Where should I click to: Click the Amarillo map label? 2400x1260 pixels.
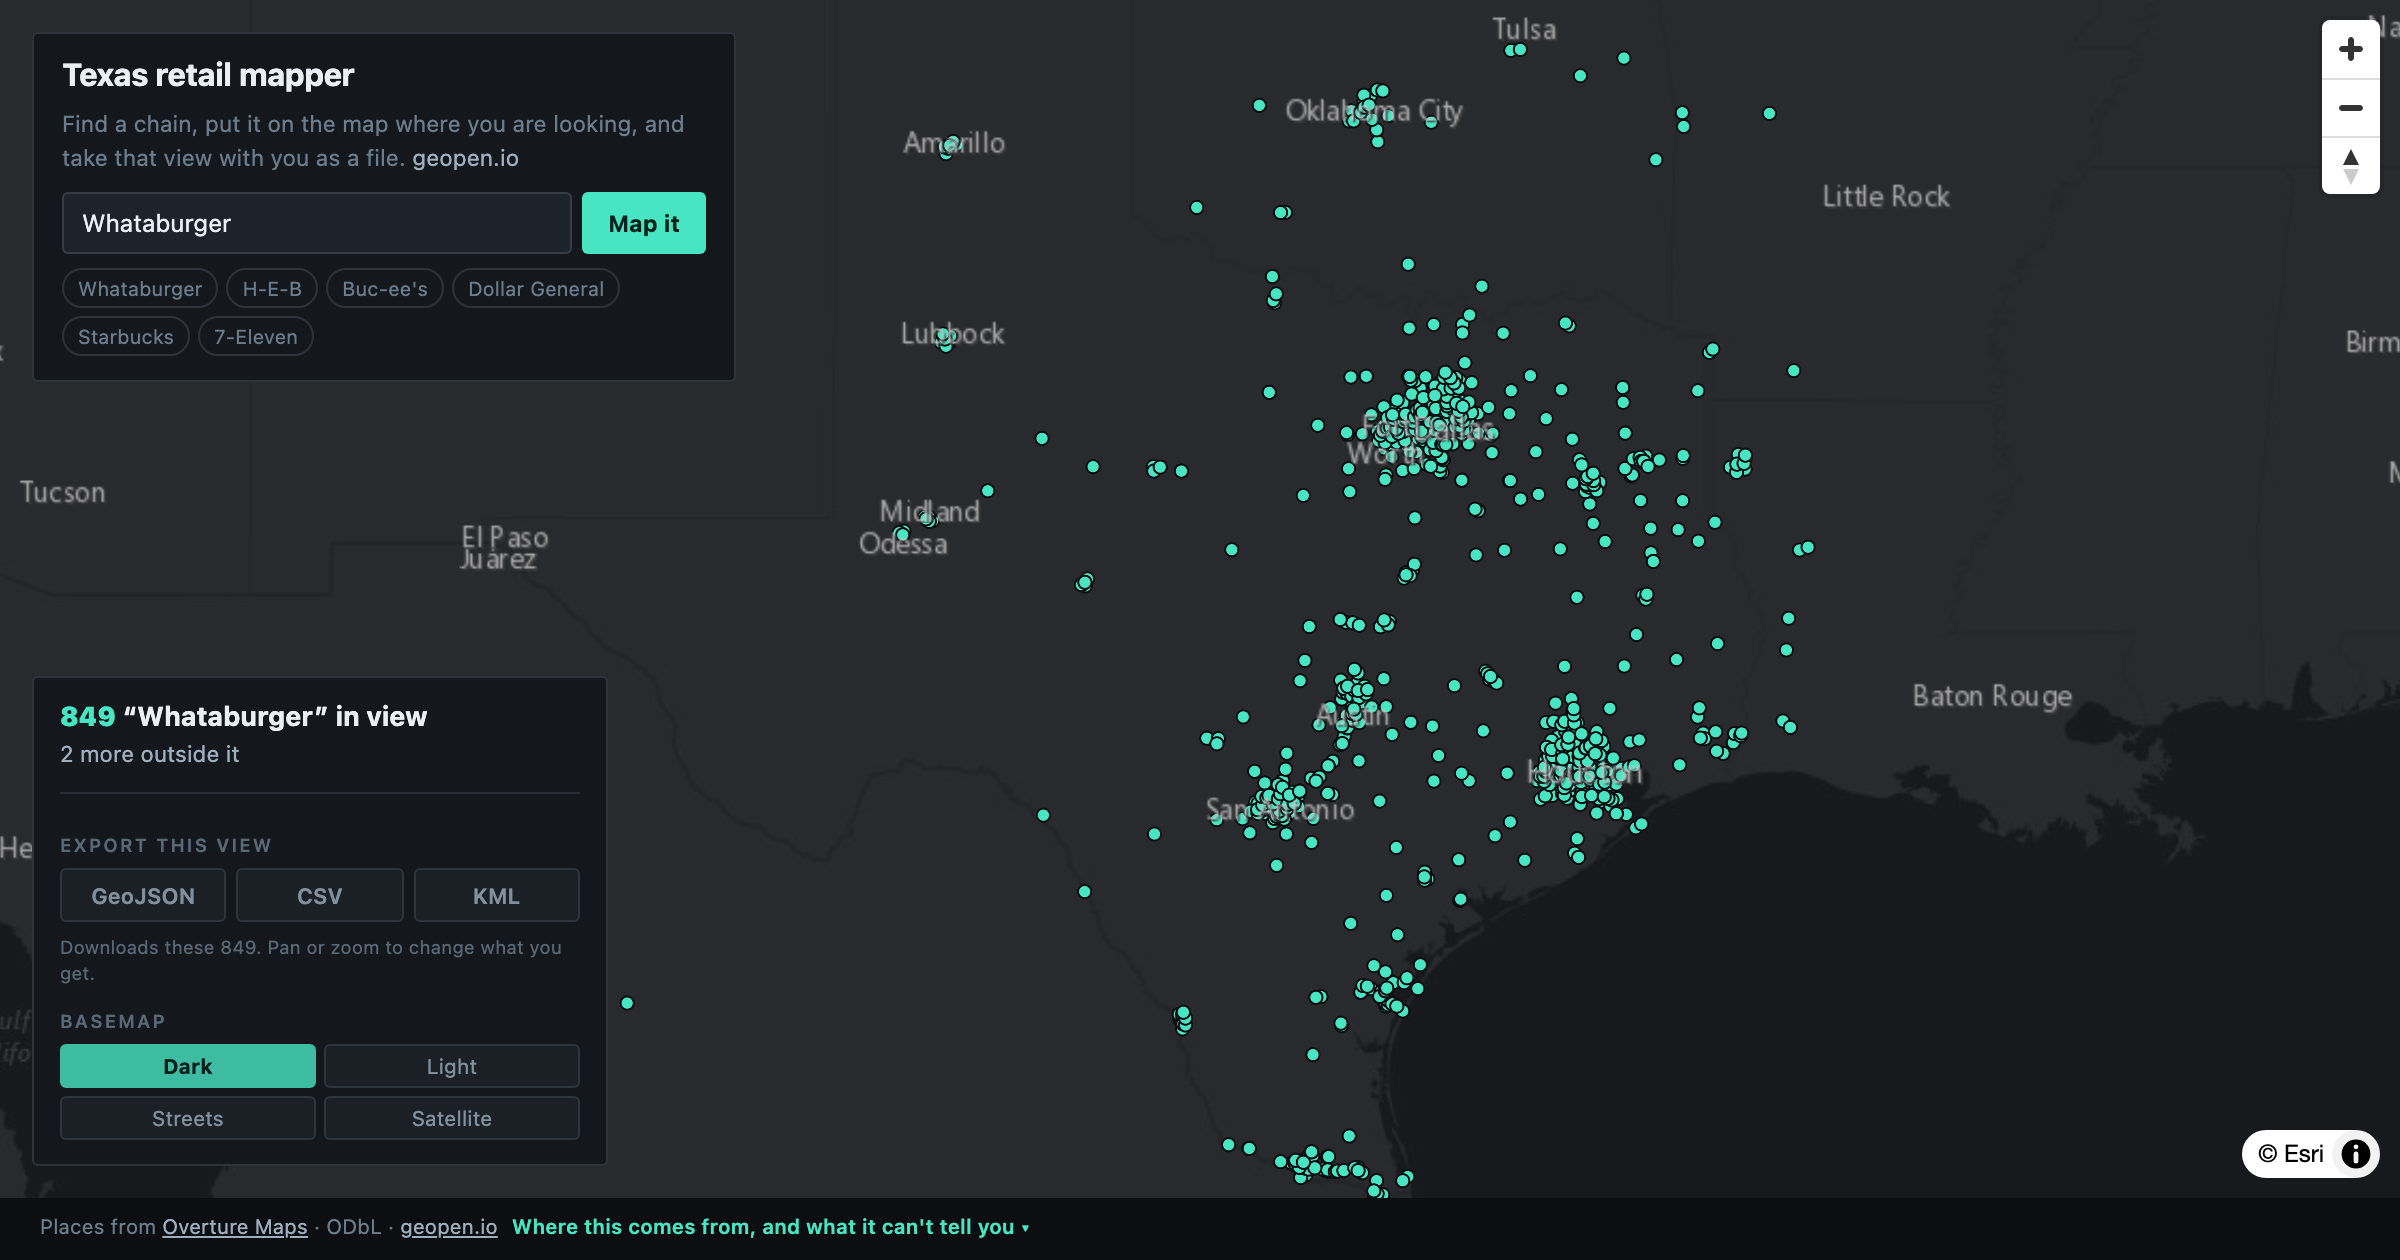point(954,143)
